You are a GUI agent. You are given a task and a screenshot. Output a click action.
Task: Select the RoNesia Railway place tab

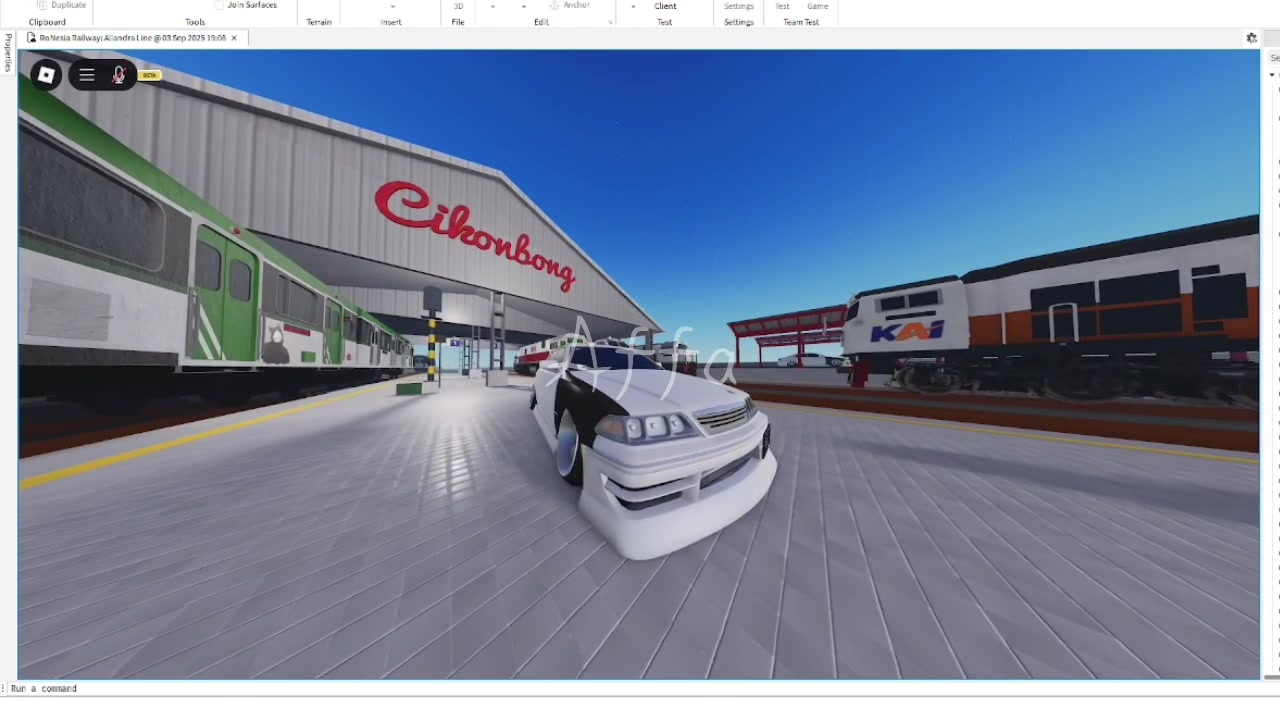click(133, 38)
